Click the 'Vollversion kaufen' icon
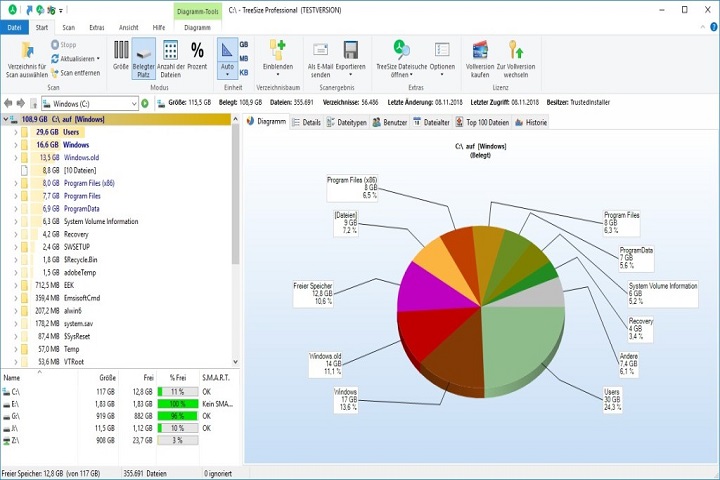The height and width of the screenshot is (480, 720). [480, 50]
